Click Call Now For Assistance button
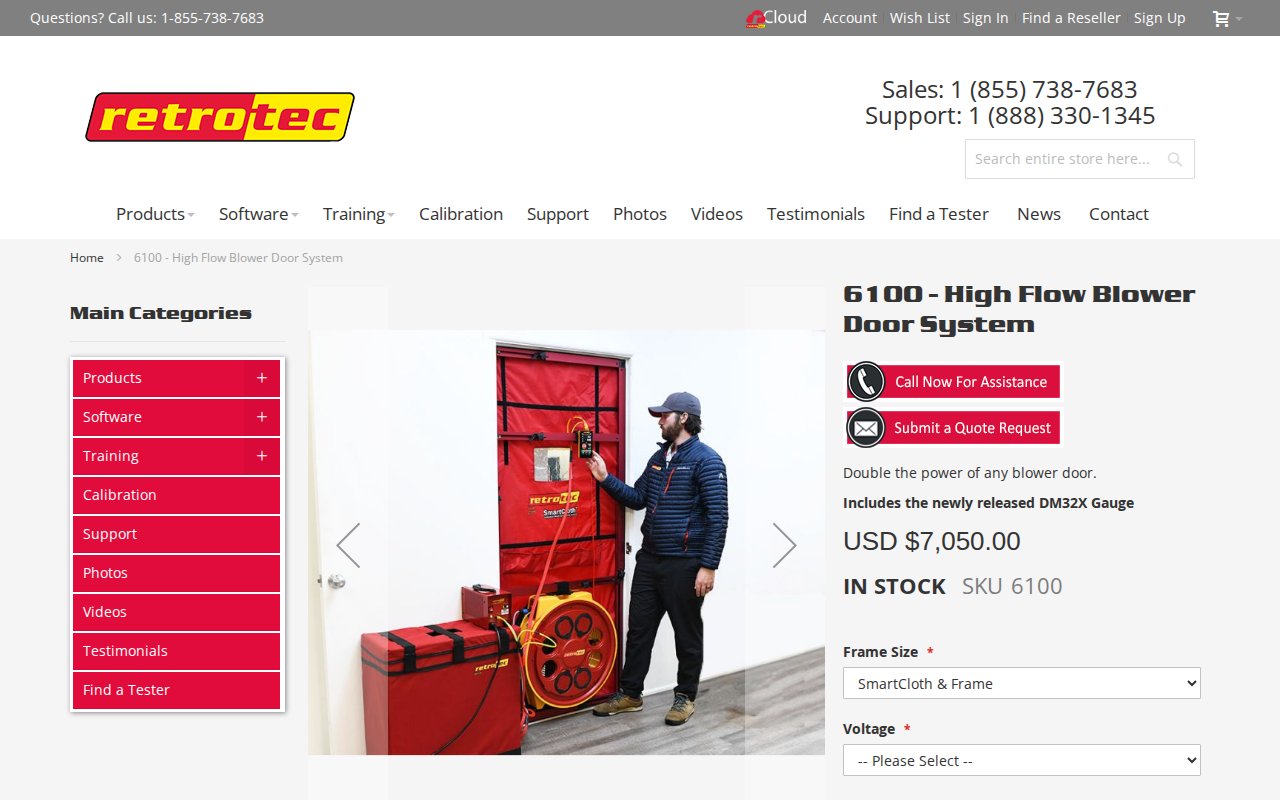The width and height of the screenshot is (1280, 800). coord(953,382)
